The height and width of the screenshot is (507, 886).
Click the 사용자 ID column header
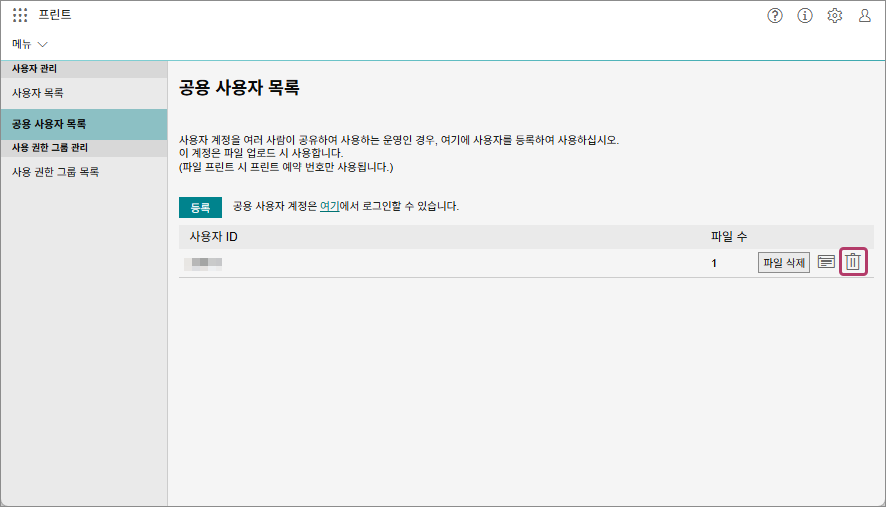point(214,236)
